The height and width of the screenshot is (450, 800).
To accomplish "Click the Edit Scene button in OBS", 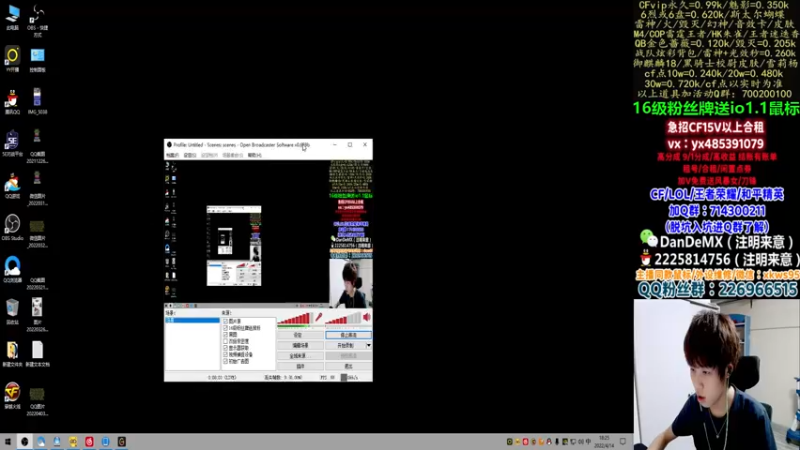I will [300, 345].
